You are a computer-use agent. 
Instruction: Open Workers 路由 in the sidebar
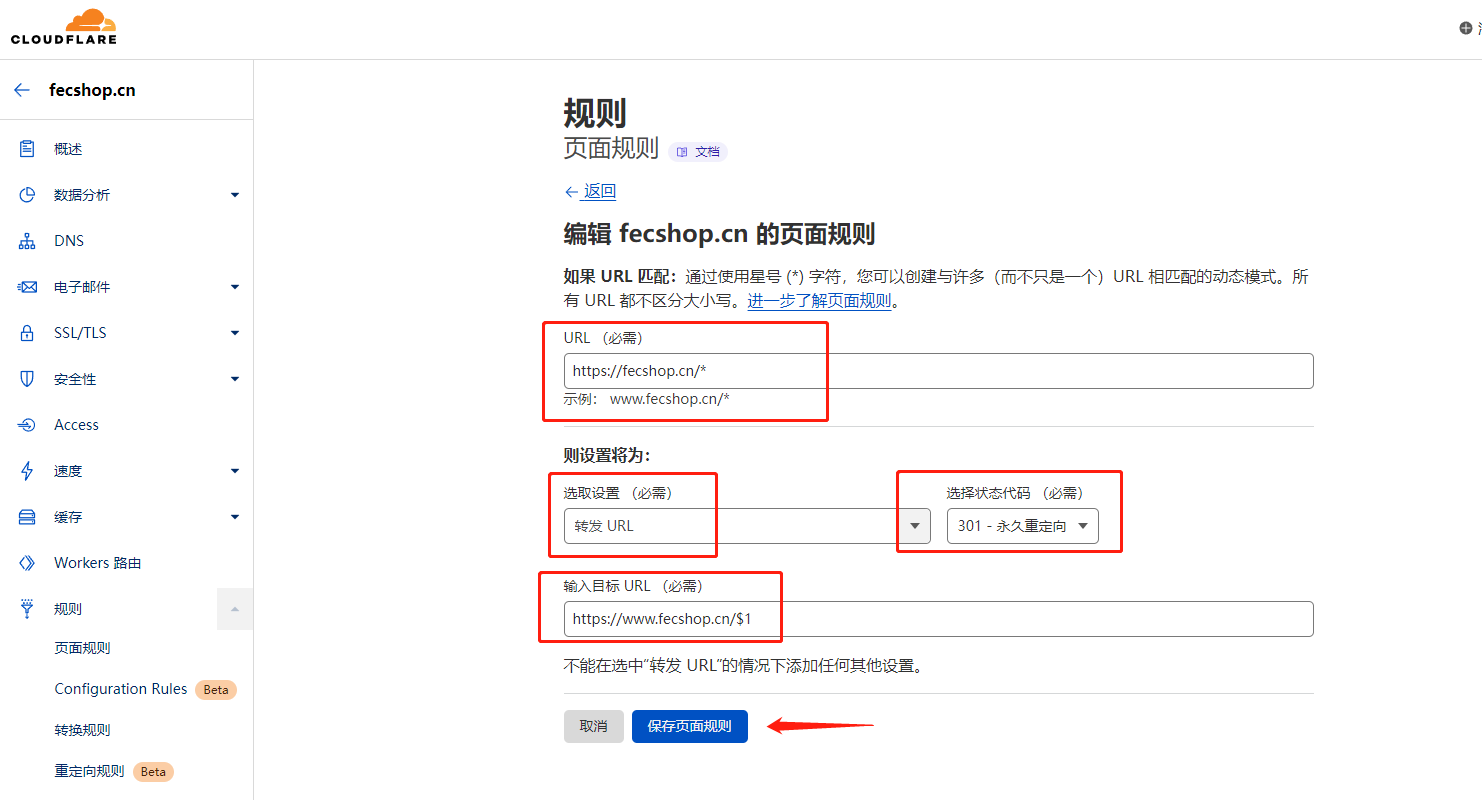pos(97,563)
